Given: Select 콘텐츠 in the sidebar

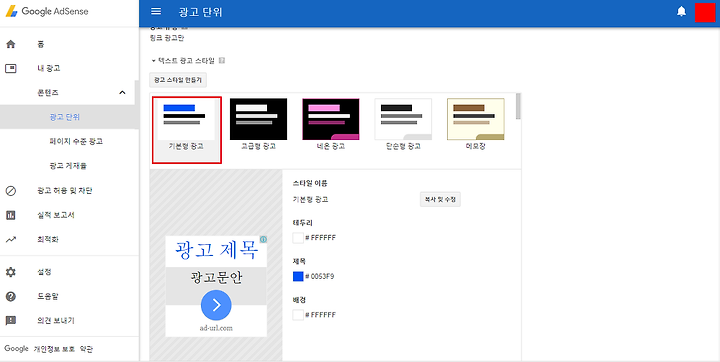Looking at the screenshot, I should click(x=48, y=93).
